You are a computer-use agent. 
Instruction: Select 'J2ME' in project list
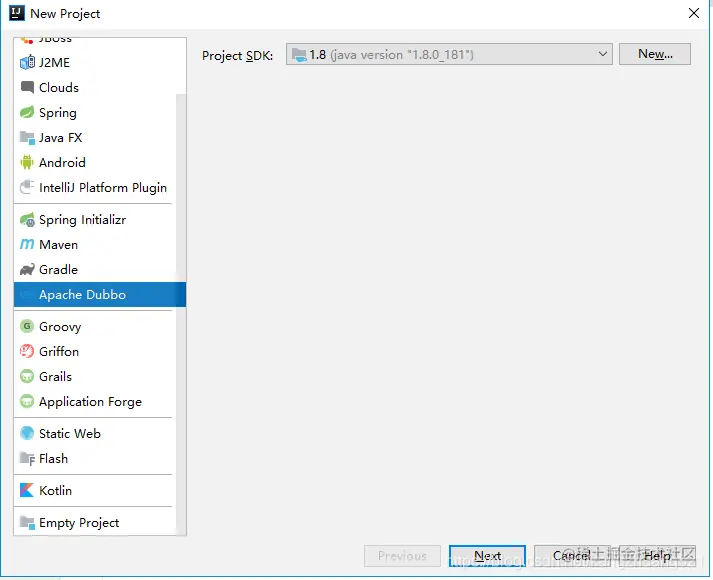(x=95, y=62)
